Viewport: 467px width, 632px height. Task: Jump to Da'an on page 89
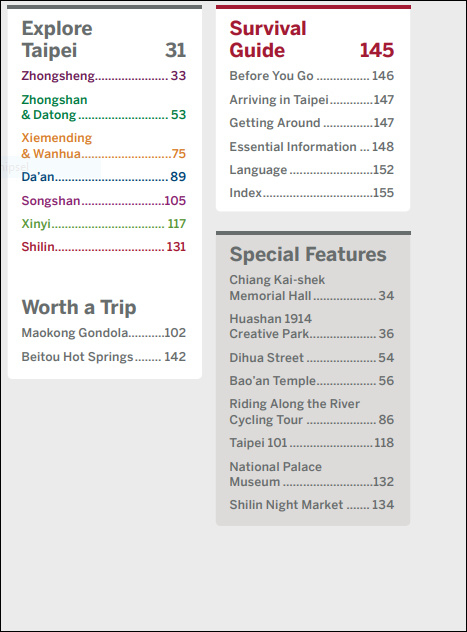click(104, 177)
